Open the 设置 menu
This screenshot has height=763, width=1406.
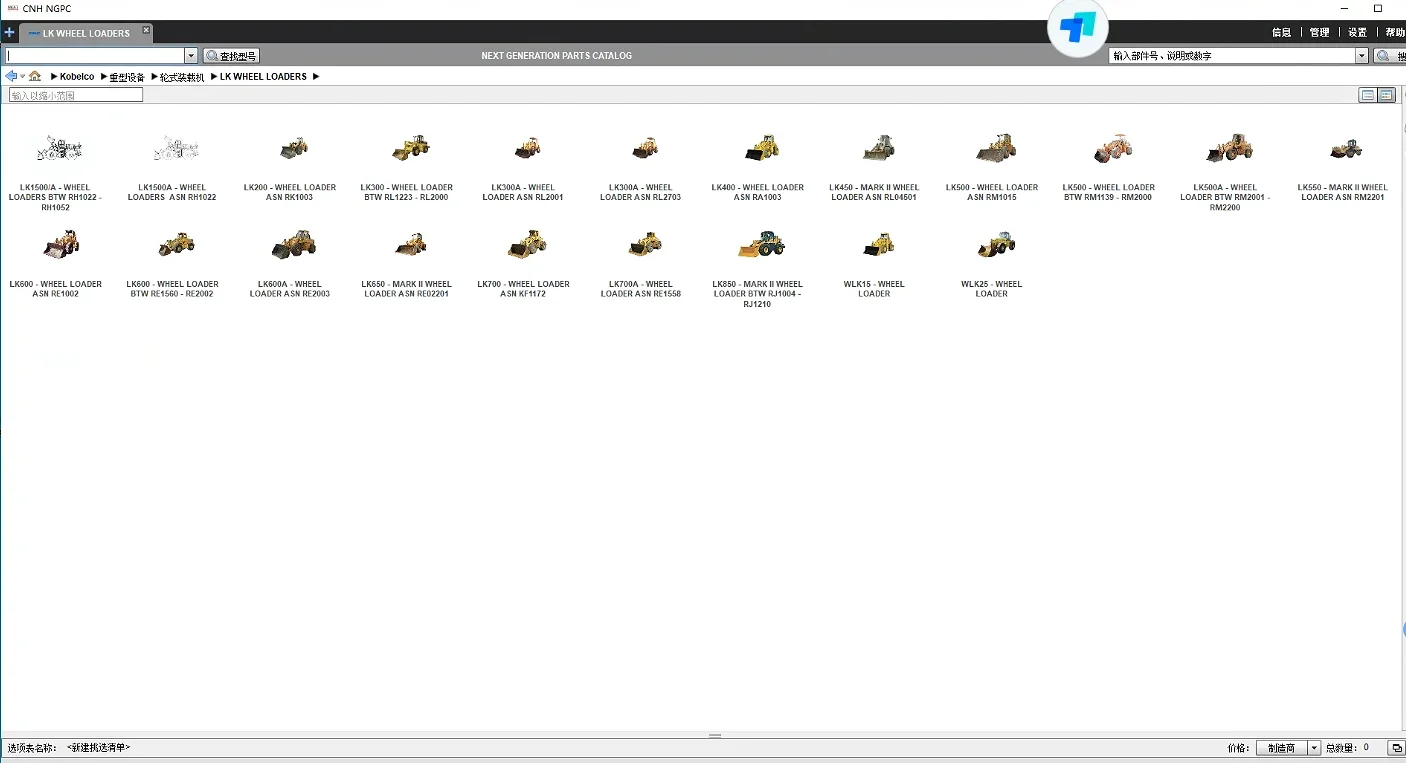(1357, 33)
